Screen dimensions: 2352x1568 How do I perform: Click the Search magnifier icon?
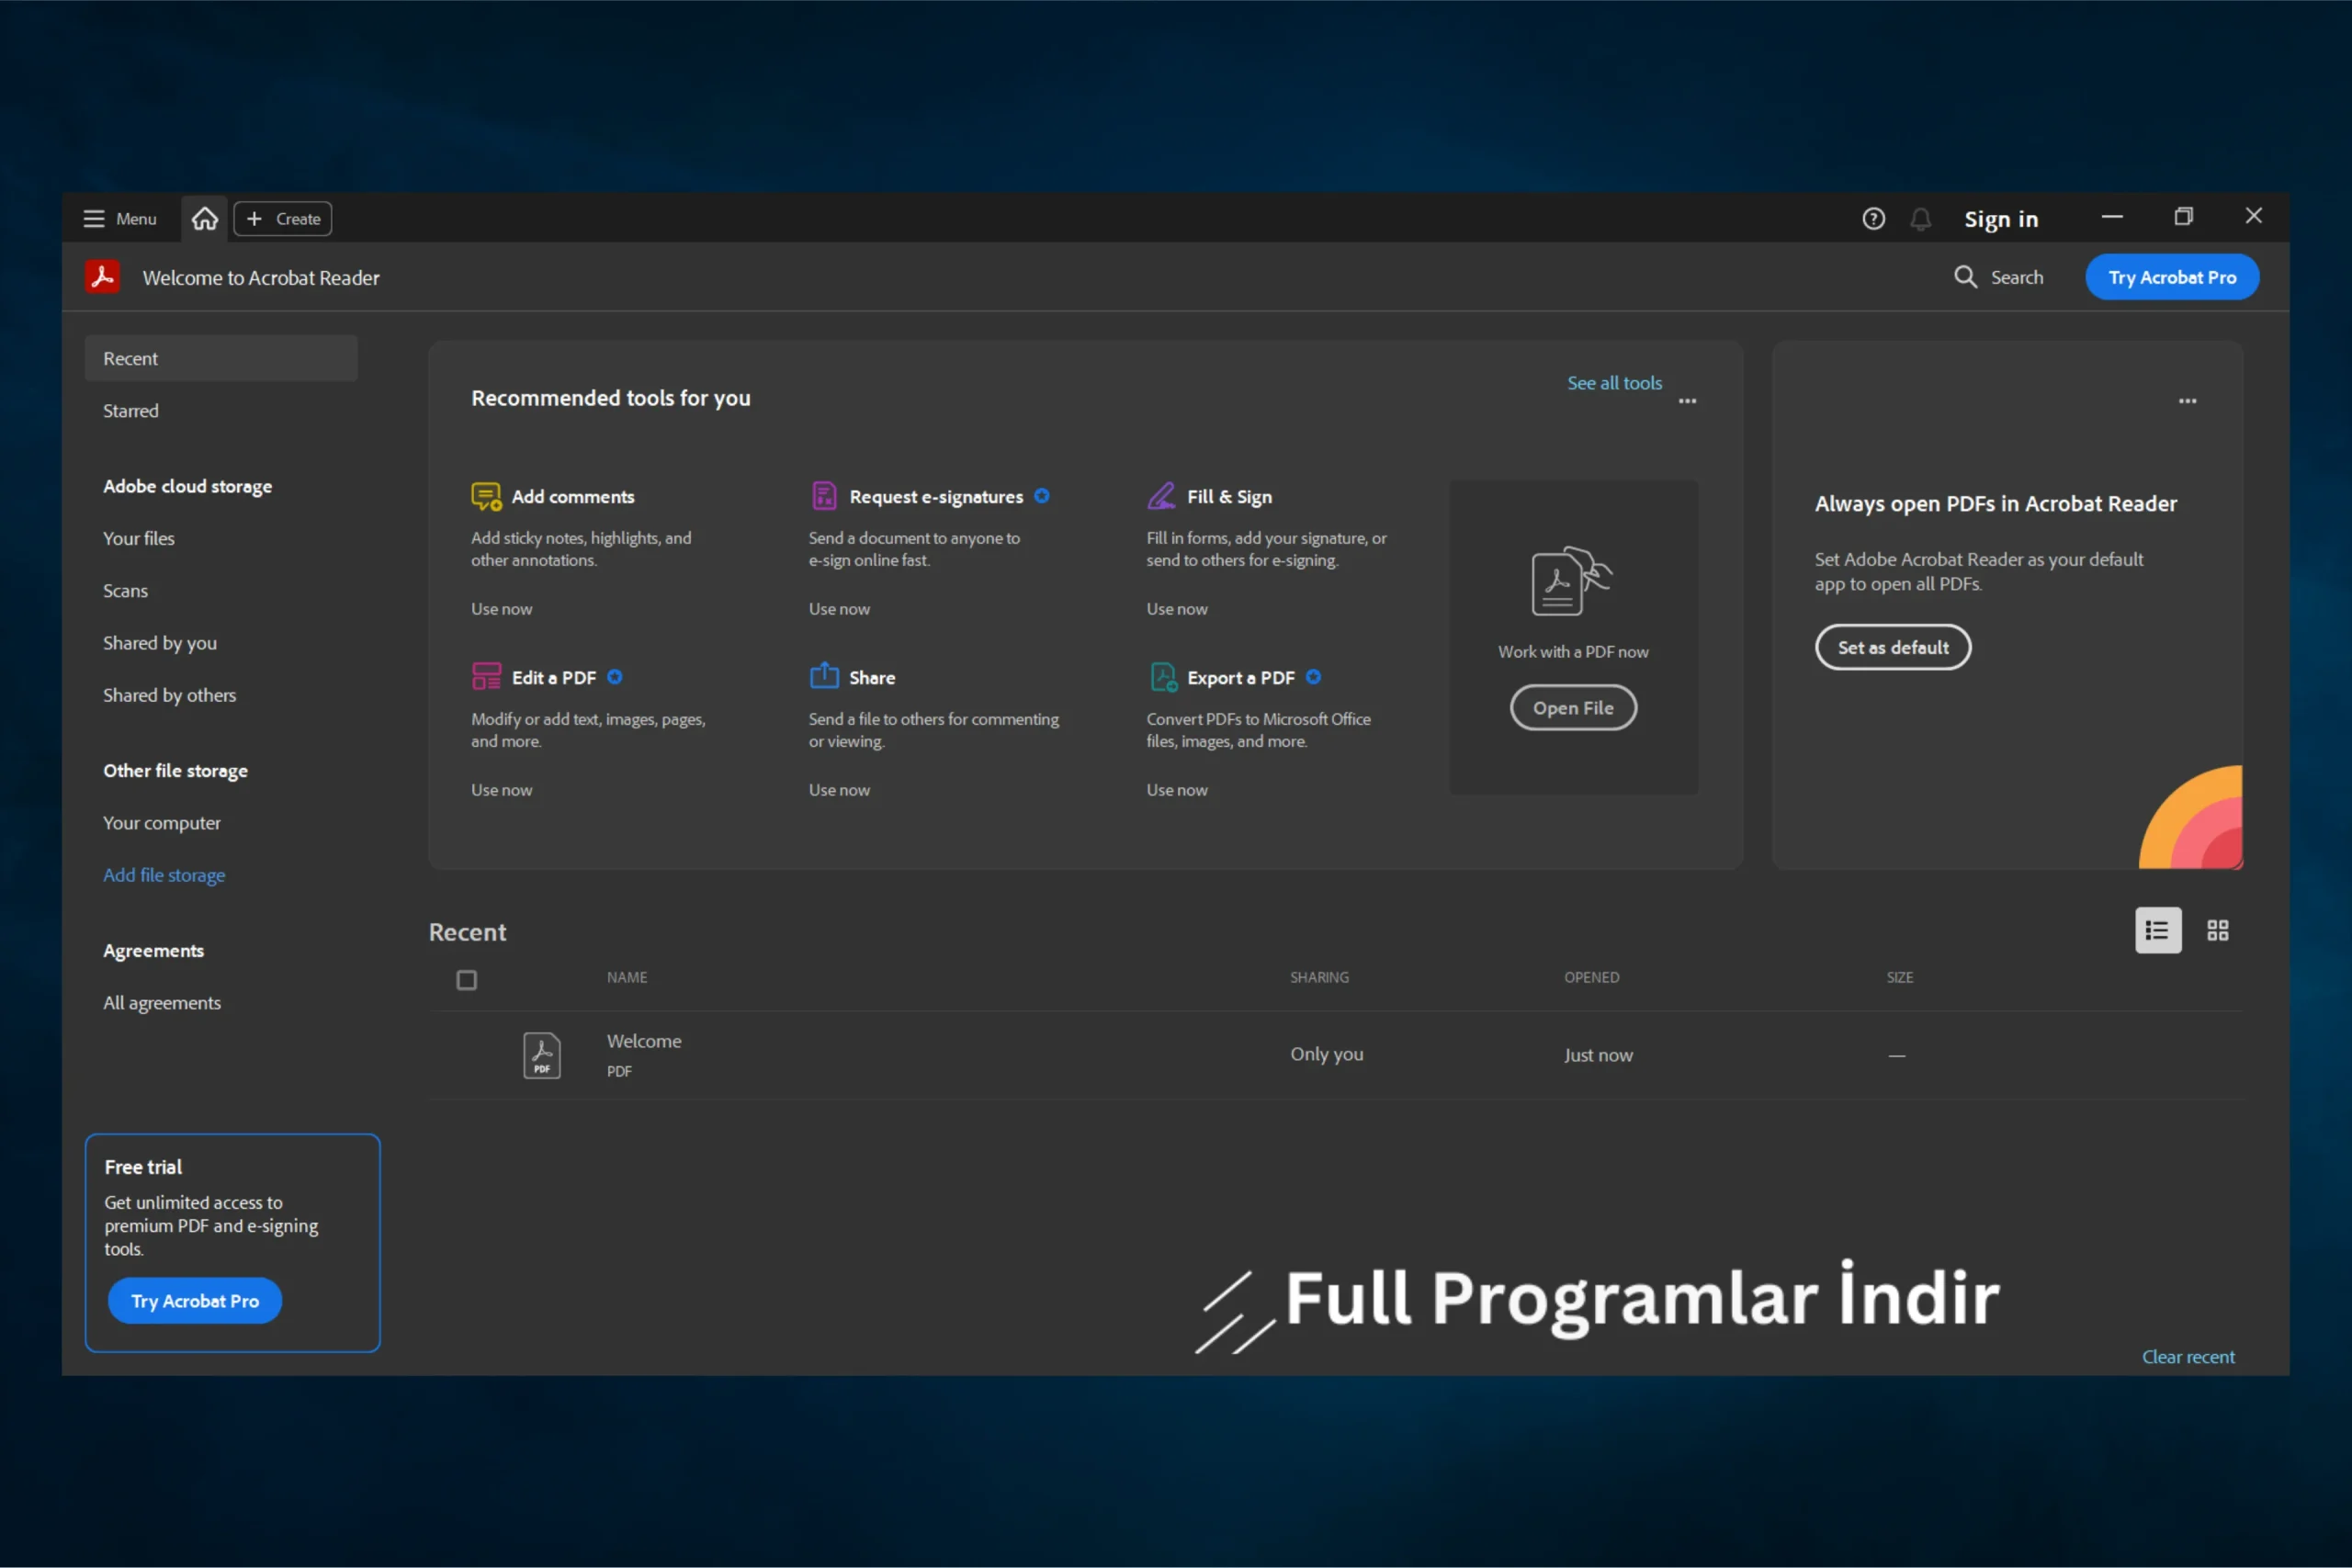click(x=1965, y=277)
